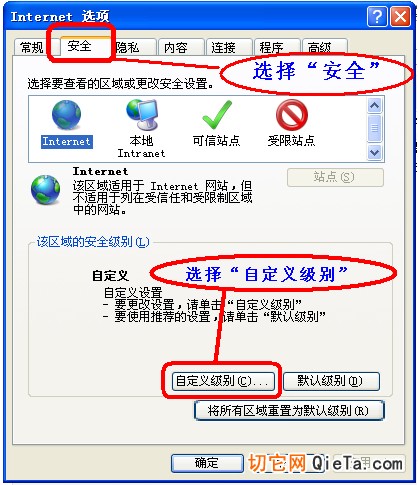Click the 默认级别(D) button
The image size is (418, 485).
point(331,381)
